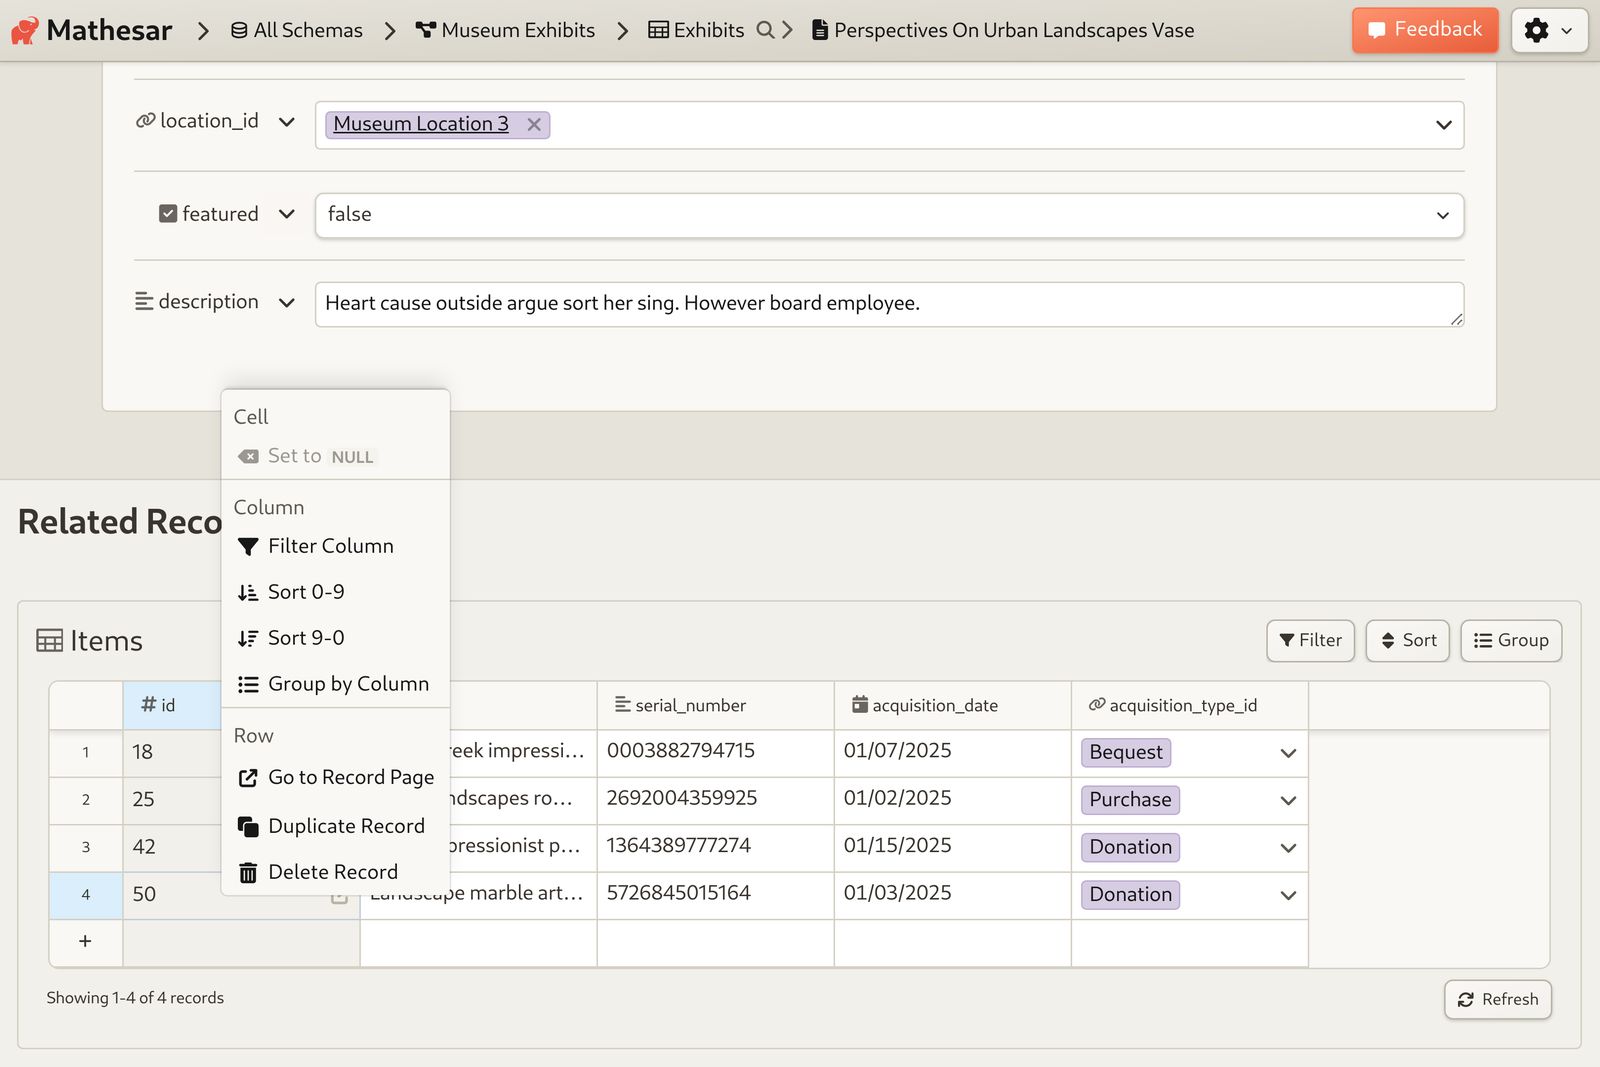Click the Sort button in Items
1600x1067 pixels.
coord(1407,640)
